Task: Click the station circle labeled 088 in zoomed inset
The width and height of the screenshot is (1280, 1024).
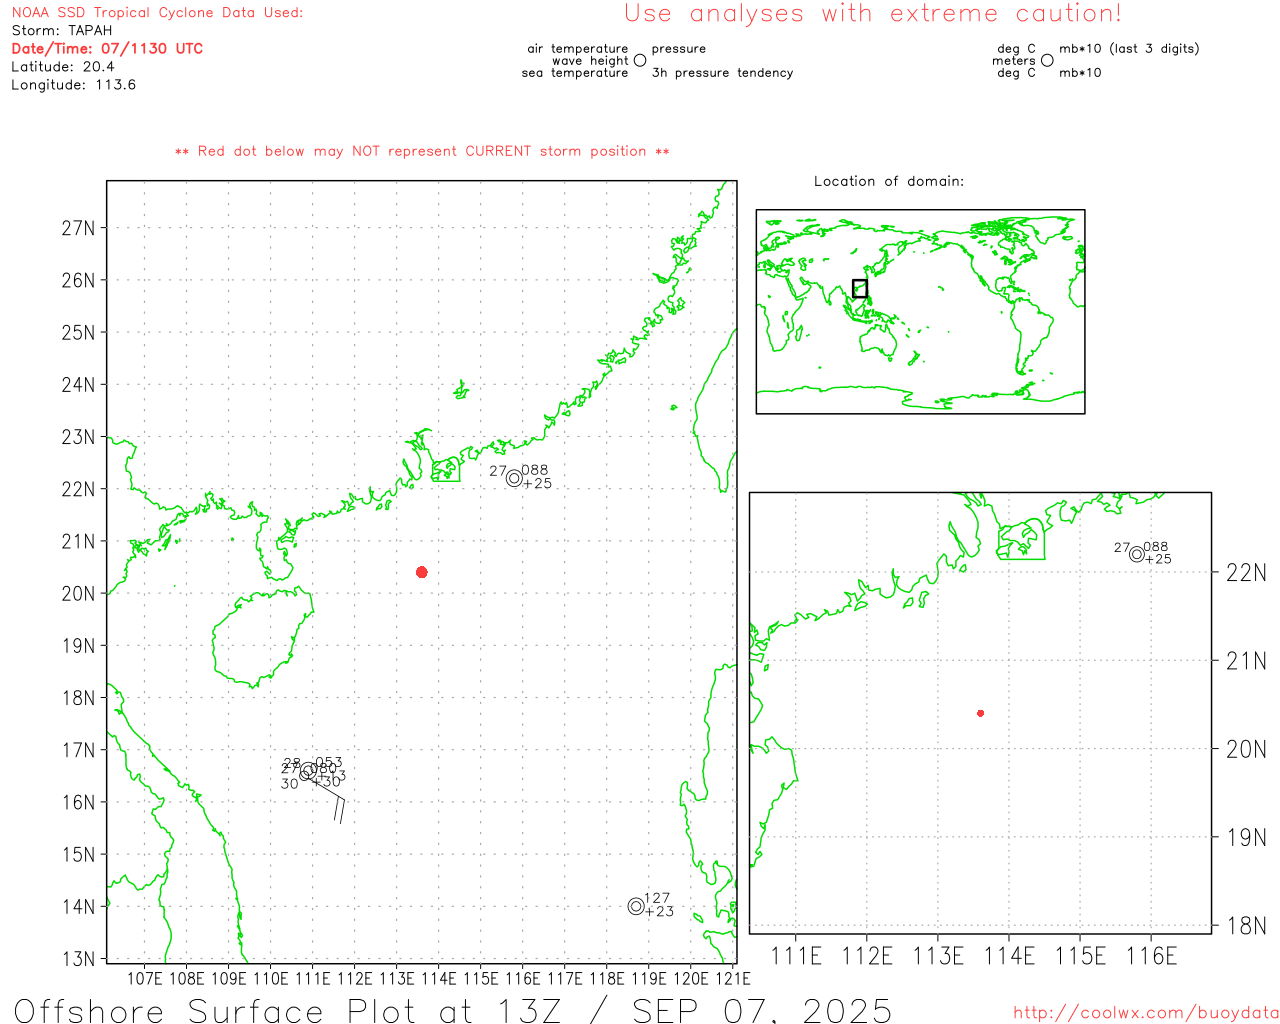Action: 1137,554
